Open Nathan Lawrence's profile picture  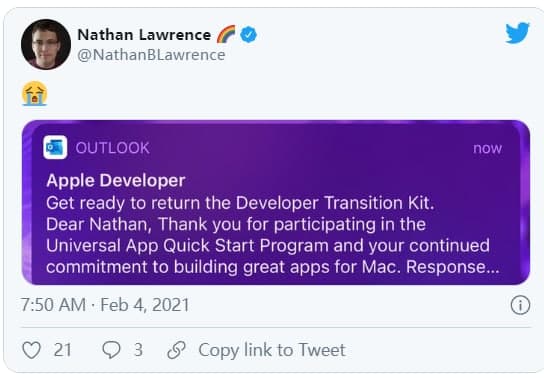click(46, 44)
